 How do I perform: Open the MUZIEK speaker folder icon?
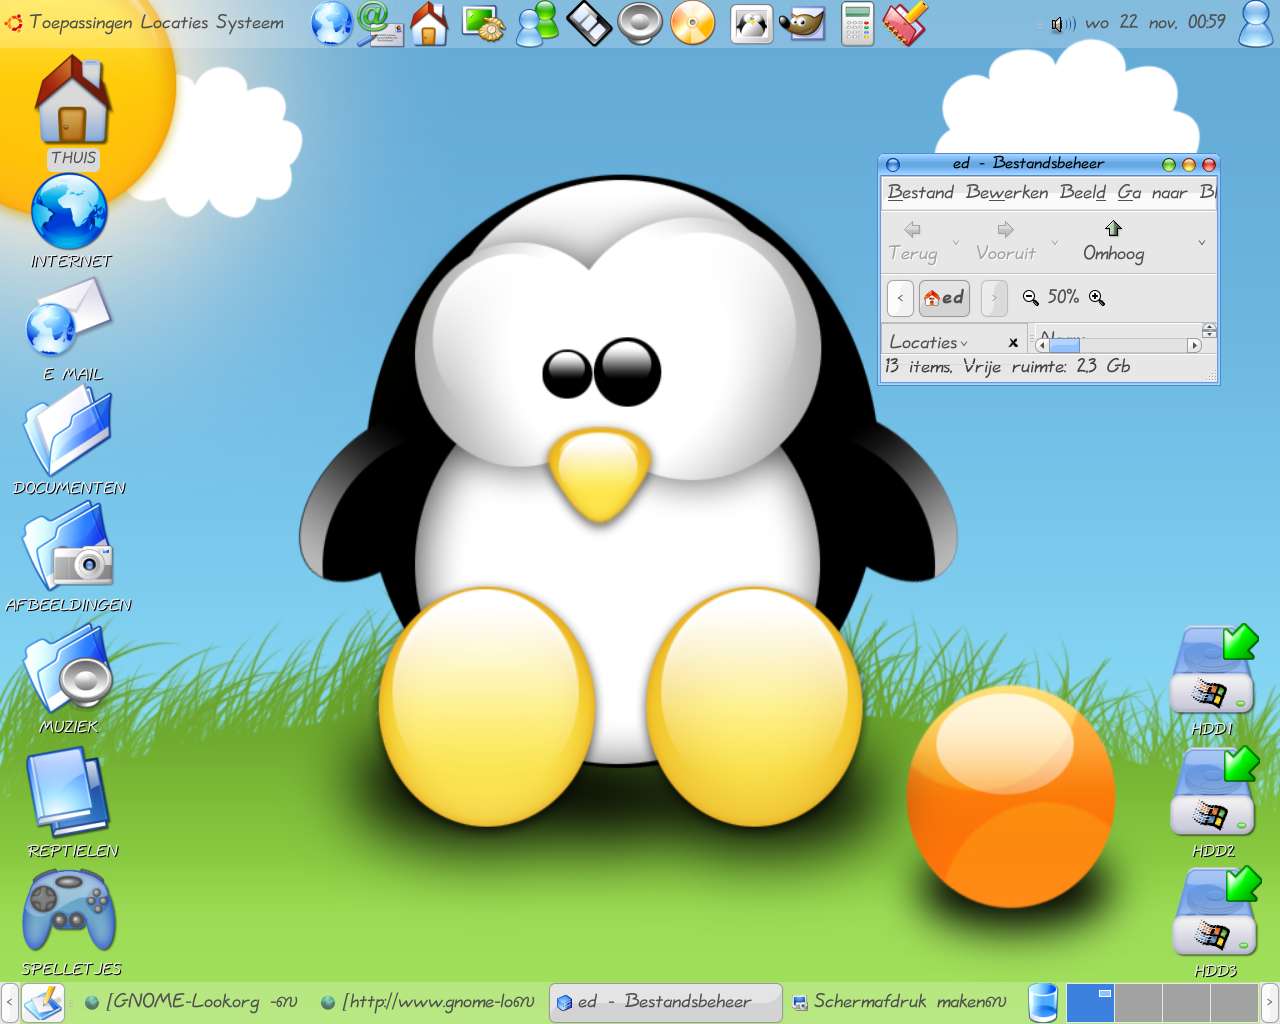69,680
